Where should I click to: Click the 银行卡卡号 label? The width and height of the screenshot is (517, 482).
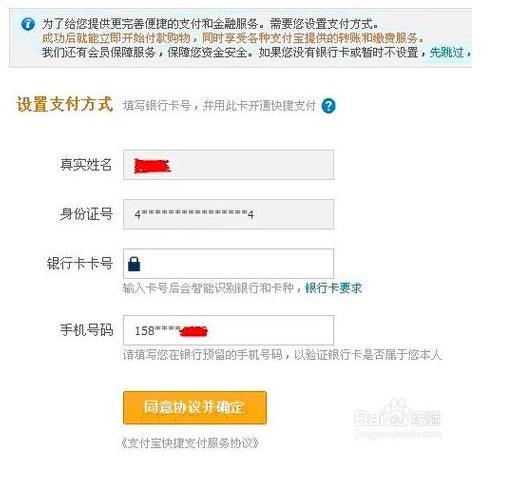[80, 263]
